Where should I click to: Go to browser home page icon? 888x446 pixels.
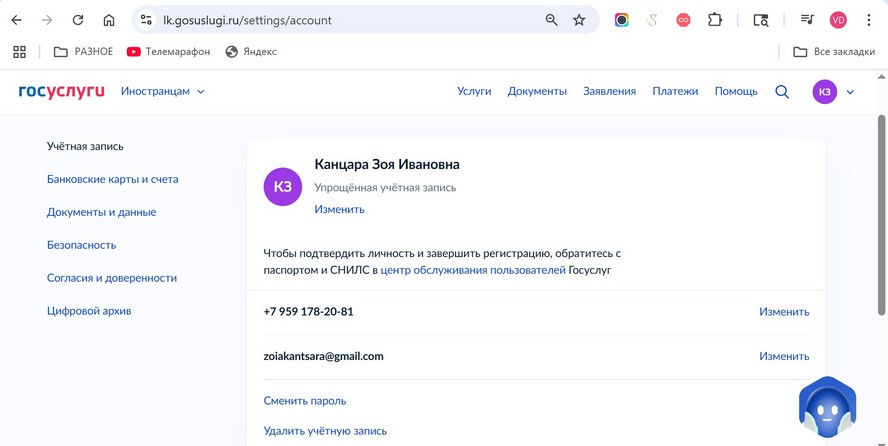[109, 20]
